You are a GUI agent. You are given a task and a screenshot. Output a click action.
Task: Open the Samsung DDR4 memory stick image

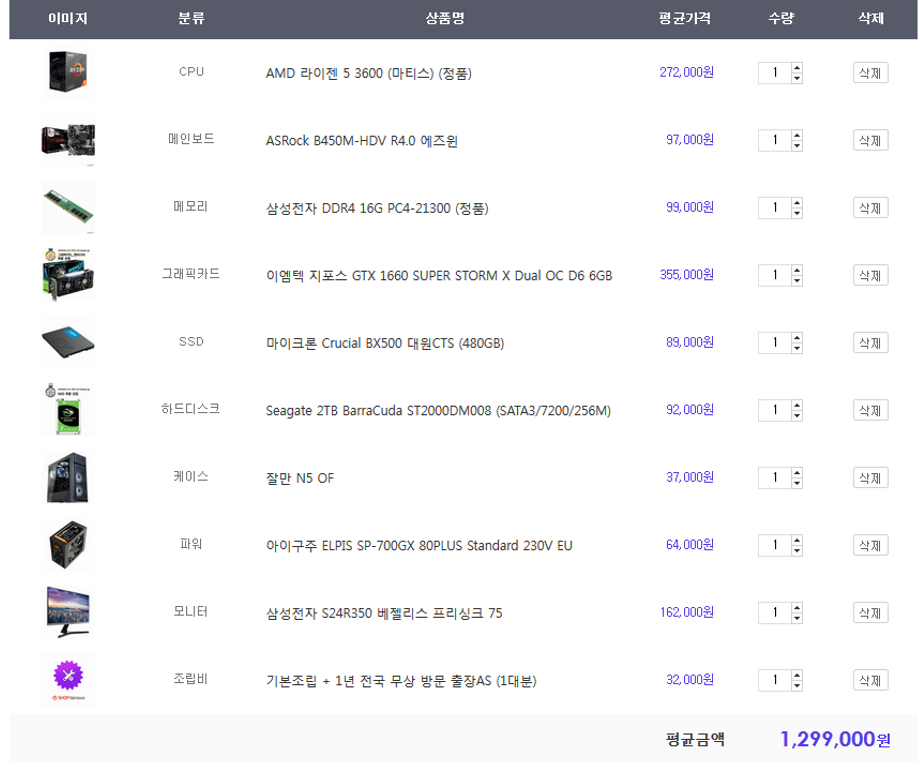pos(68,207)
